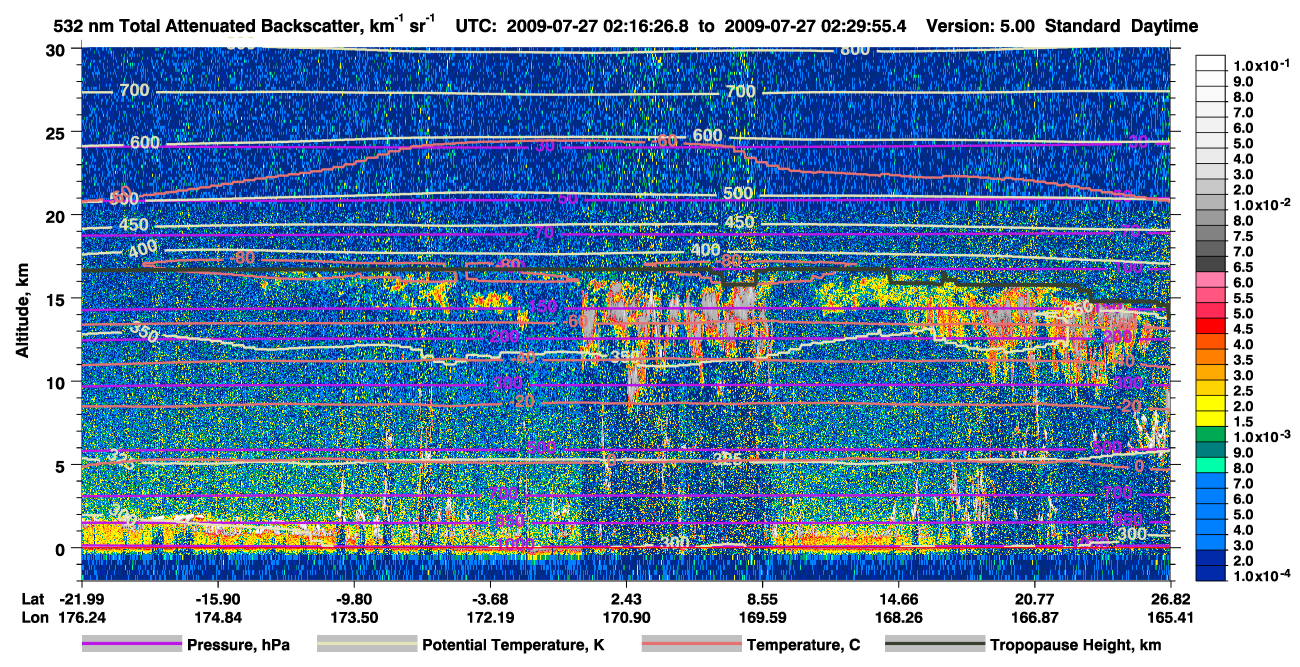The image size is (1300, 667).
Task: Click the longitude value 169.59
Action: pos(763,617)
